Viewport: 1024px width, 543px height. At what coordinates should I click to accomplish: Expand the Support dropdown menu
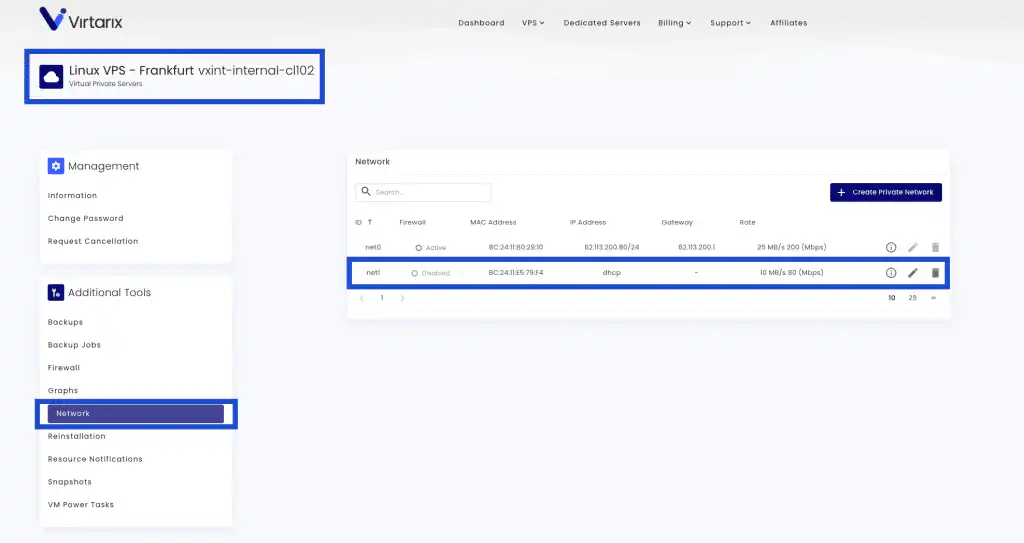tap(730, 23)
